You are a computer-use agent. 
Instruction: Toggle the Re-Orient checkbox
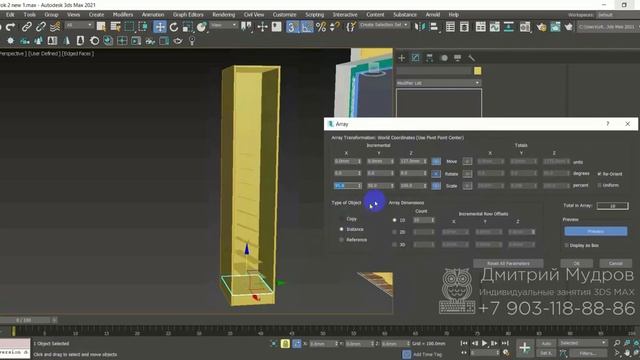(600, 174)
